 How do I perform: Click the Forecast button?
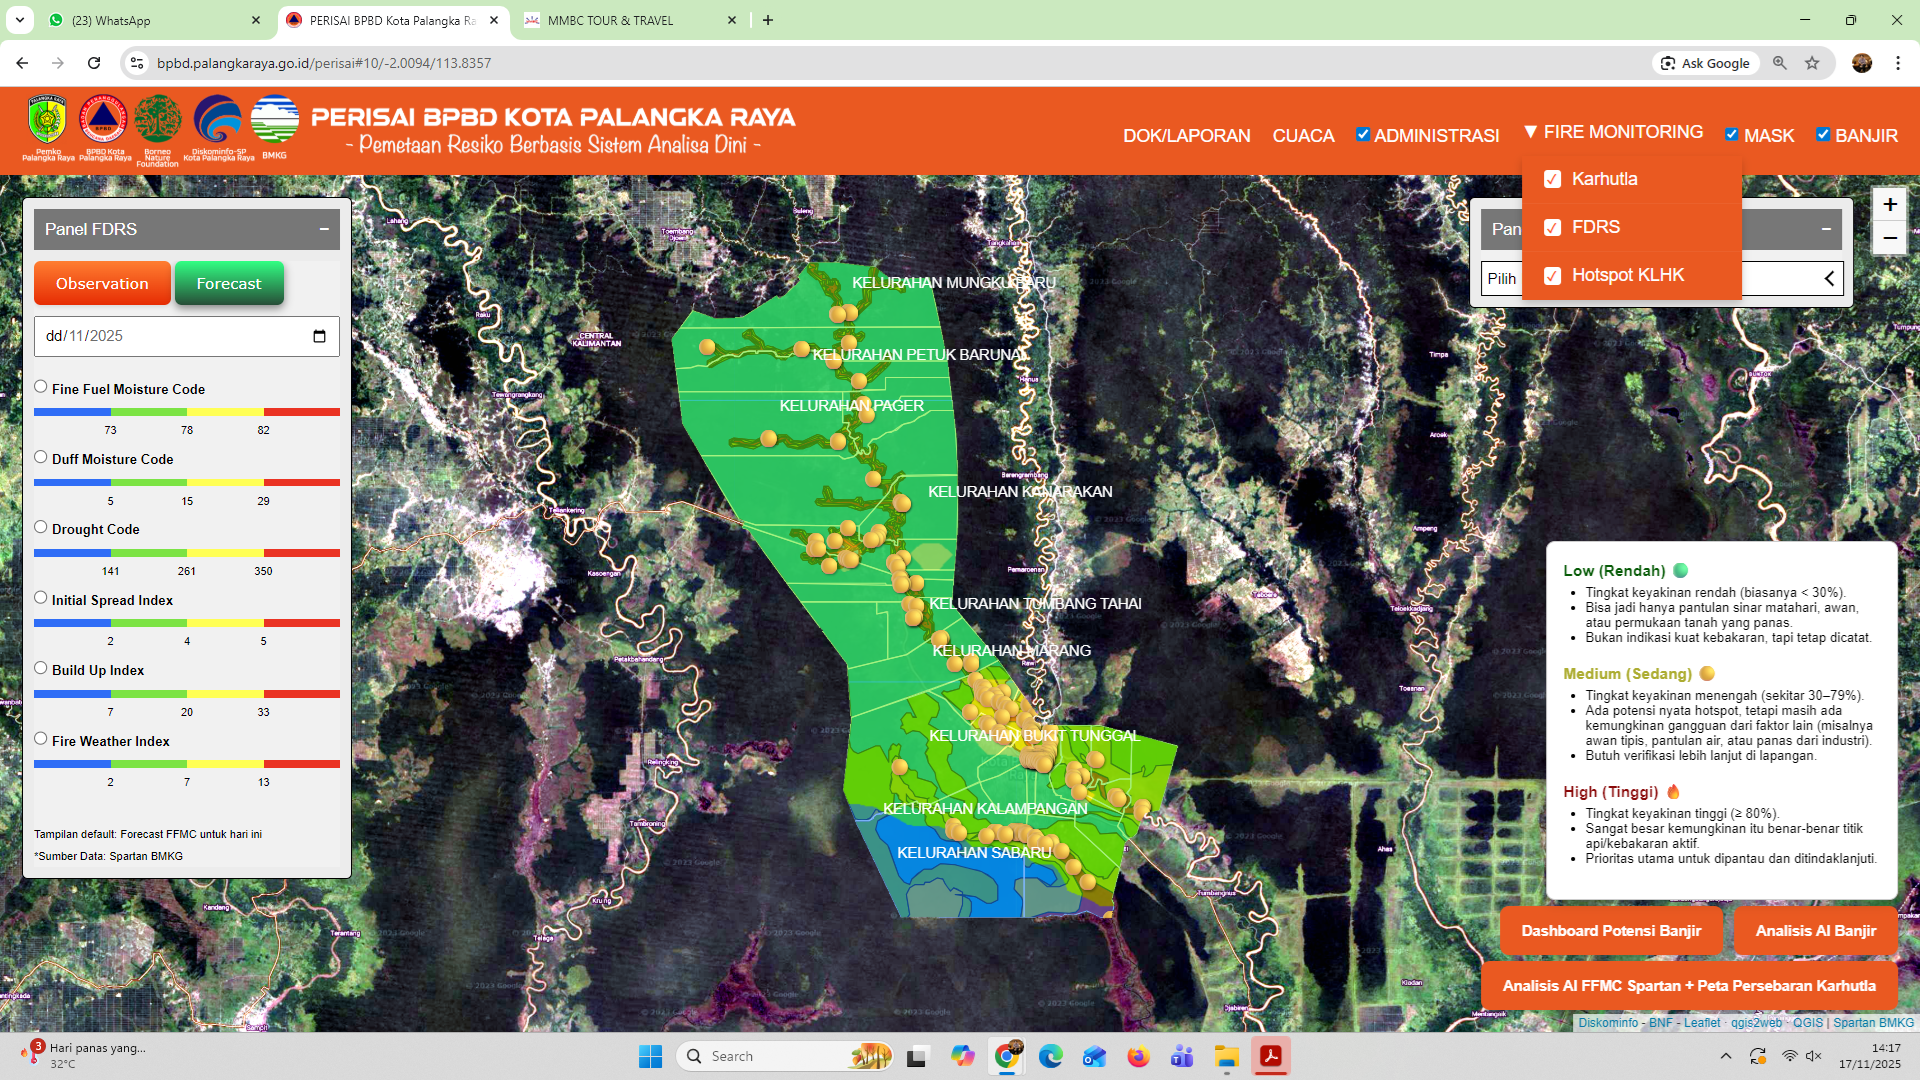(x=229, y=284)
